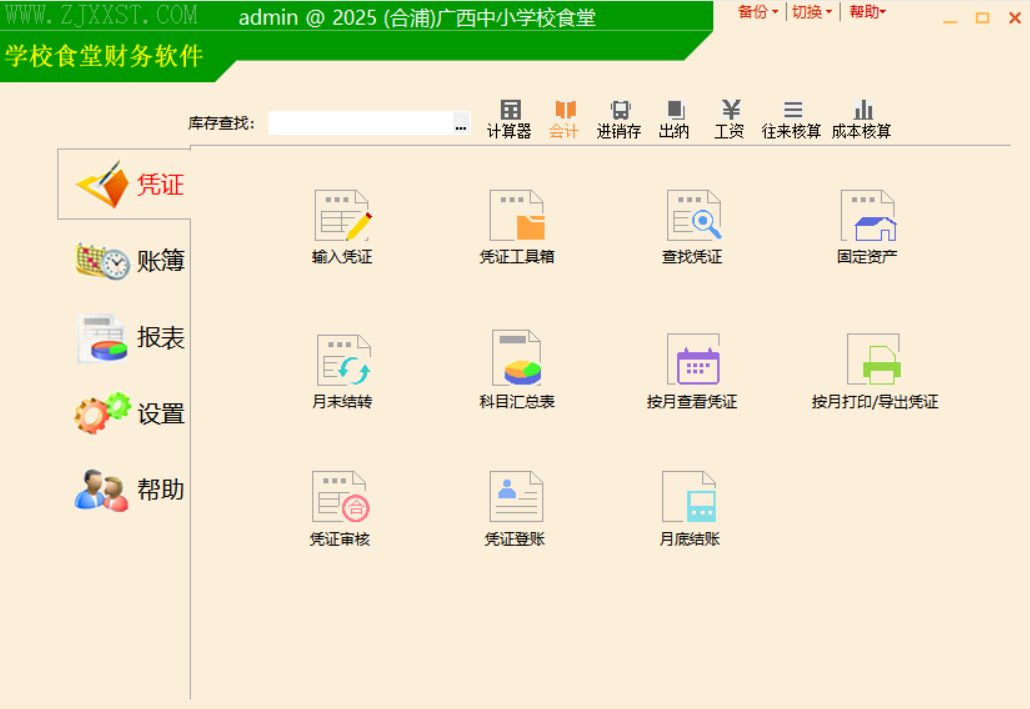This screenshot has width=1030, height=709.
Task: Open the 出纳 (cashier) module
Action: click(673, 118)
